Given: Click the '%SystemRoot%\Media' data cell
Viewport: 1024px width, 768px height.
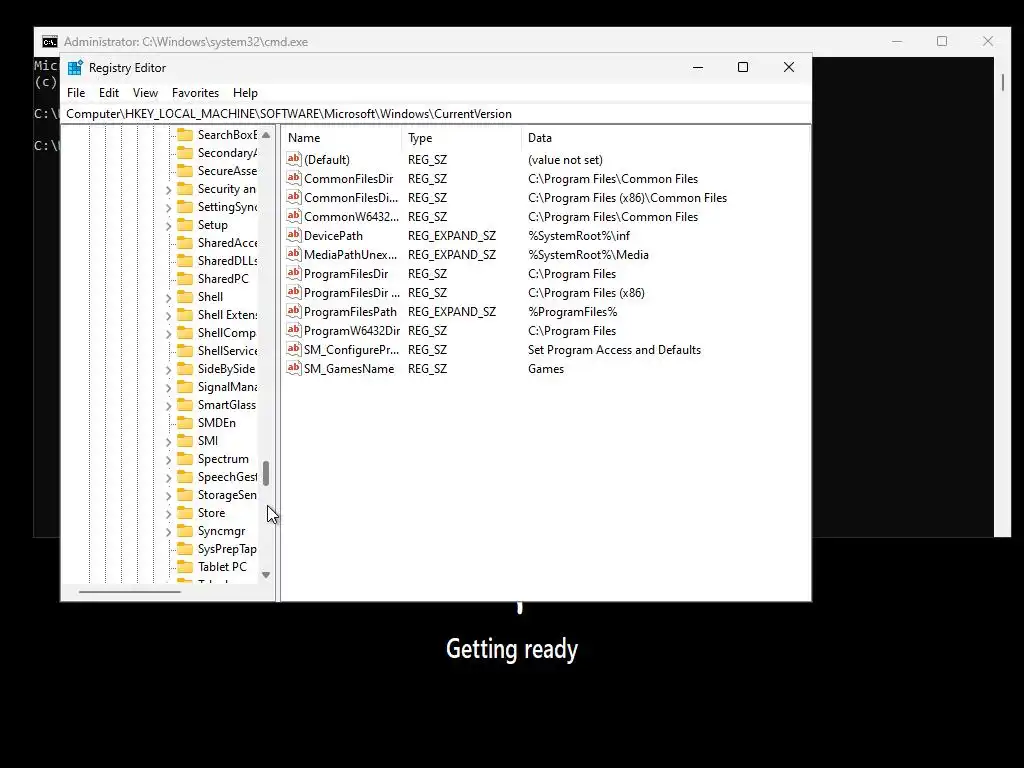Looking at the screenshot, I should click(588, 255).
